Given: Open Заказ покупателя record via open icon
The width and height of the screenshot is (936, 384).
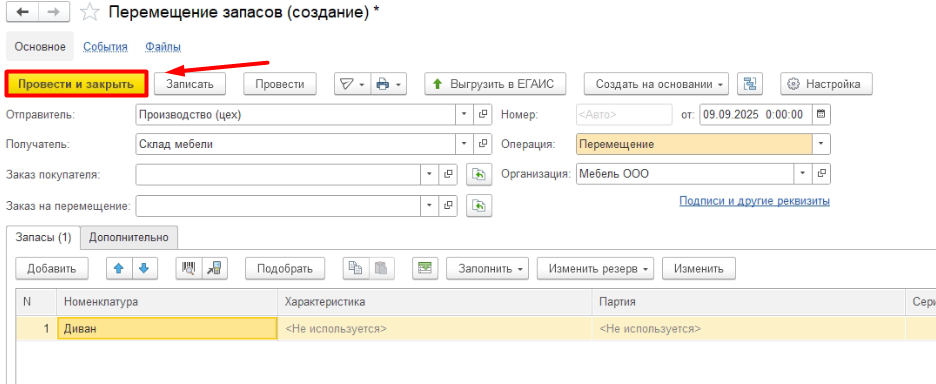Looking at the screenshot, I should 448,174.
